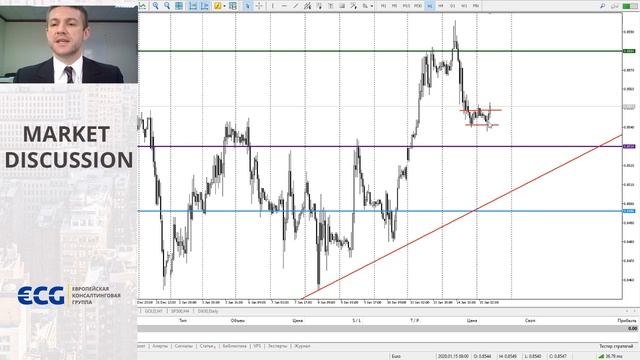The image size is (640, 360).
Task: Click the yellow indicators icon
Action: (x=218, y=6)
